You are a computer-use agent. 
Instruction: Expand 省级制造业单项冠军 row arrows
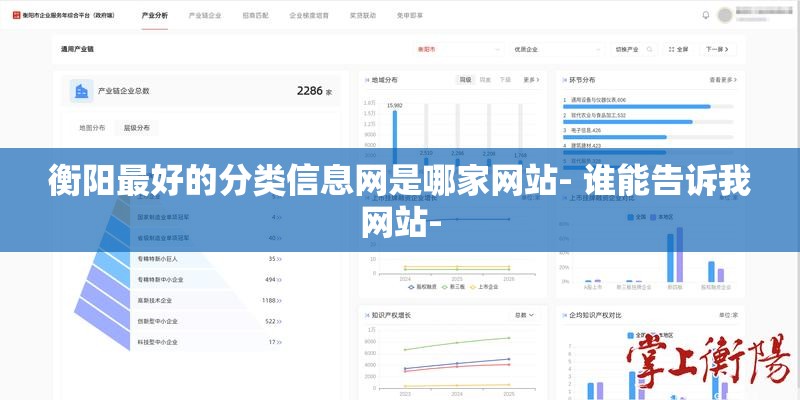click(279, 238)
